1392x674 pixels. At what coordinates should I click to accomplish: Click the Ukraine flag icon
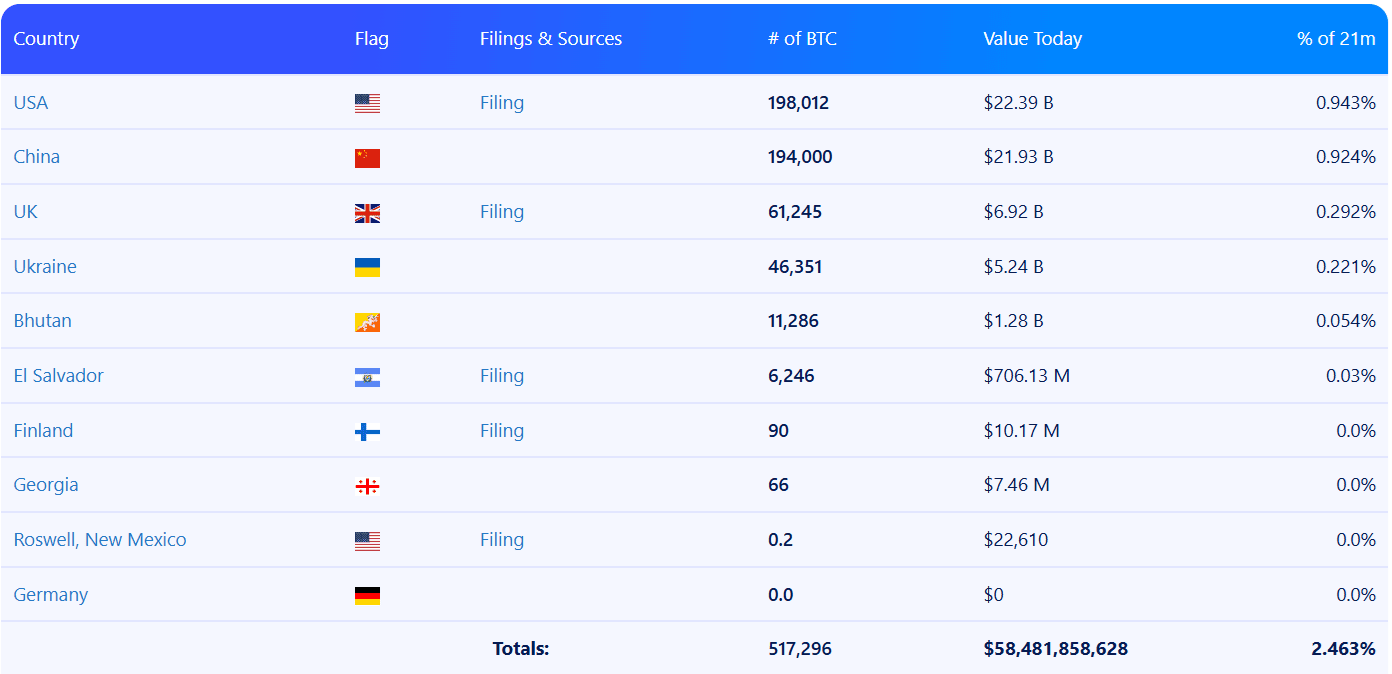(x=367, y=267)
